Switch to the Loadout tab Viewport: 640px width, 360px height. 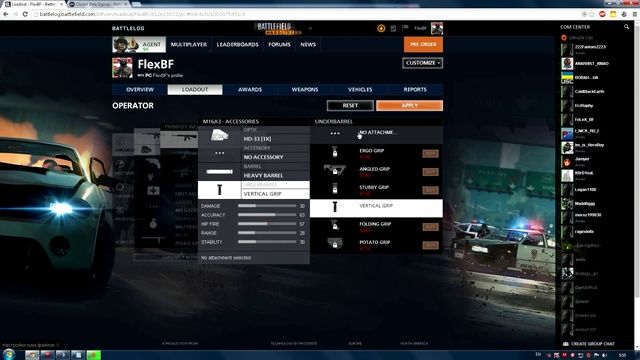click(195, 89)
